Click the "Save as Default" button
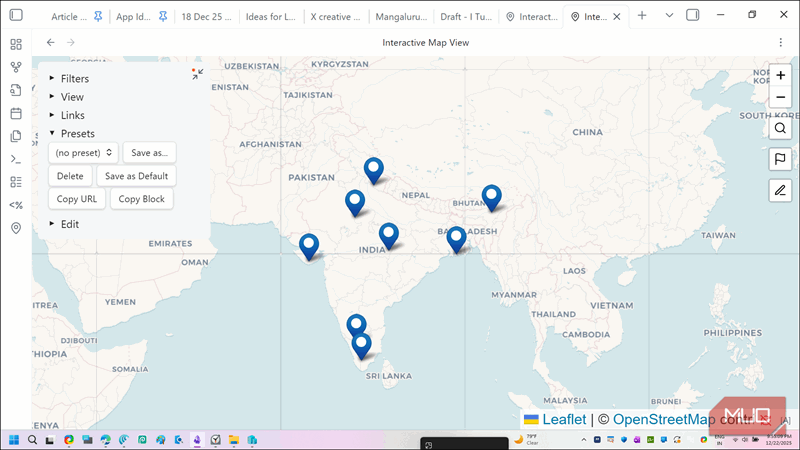The image size is (800, 450). (136, 176)
